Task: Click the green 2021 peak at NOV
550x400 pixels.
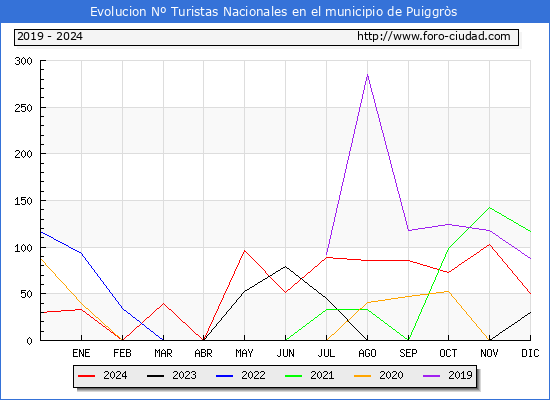Action: pos(489,208)
